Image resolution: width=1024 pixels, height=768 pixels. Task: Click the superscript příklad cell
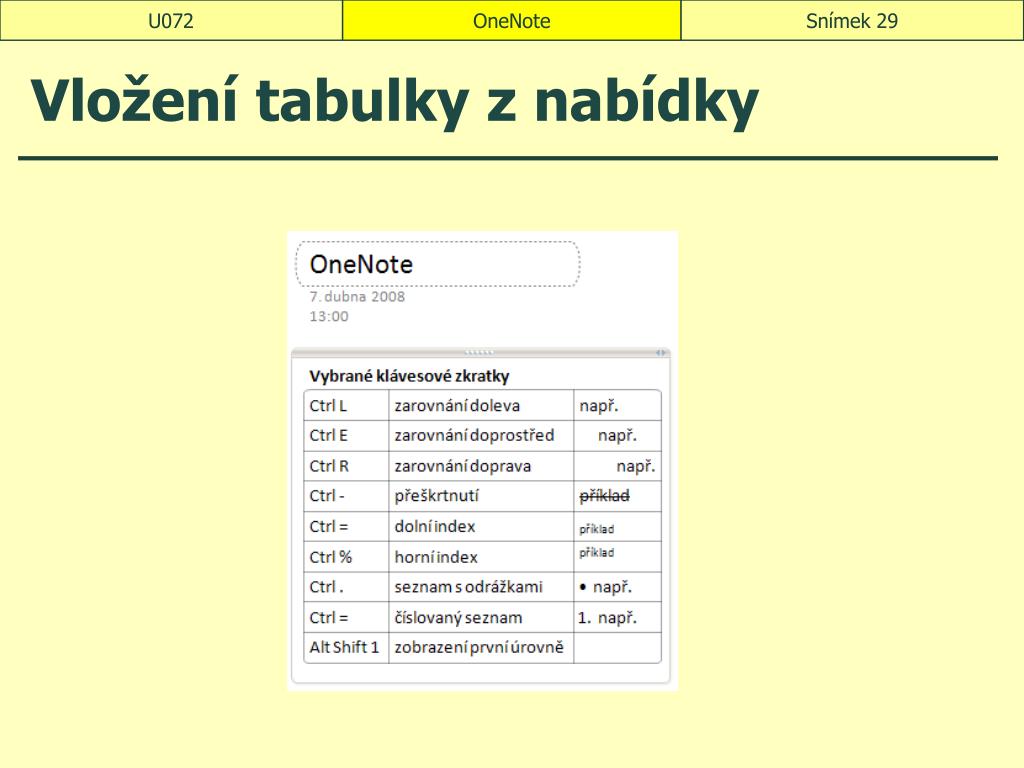pyautogui.click(x=617, y=557)
